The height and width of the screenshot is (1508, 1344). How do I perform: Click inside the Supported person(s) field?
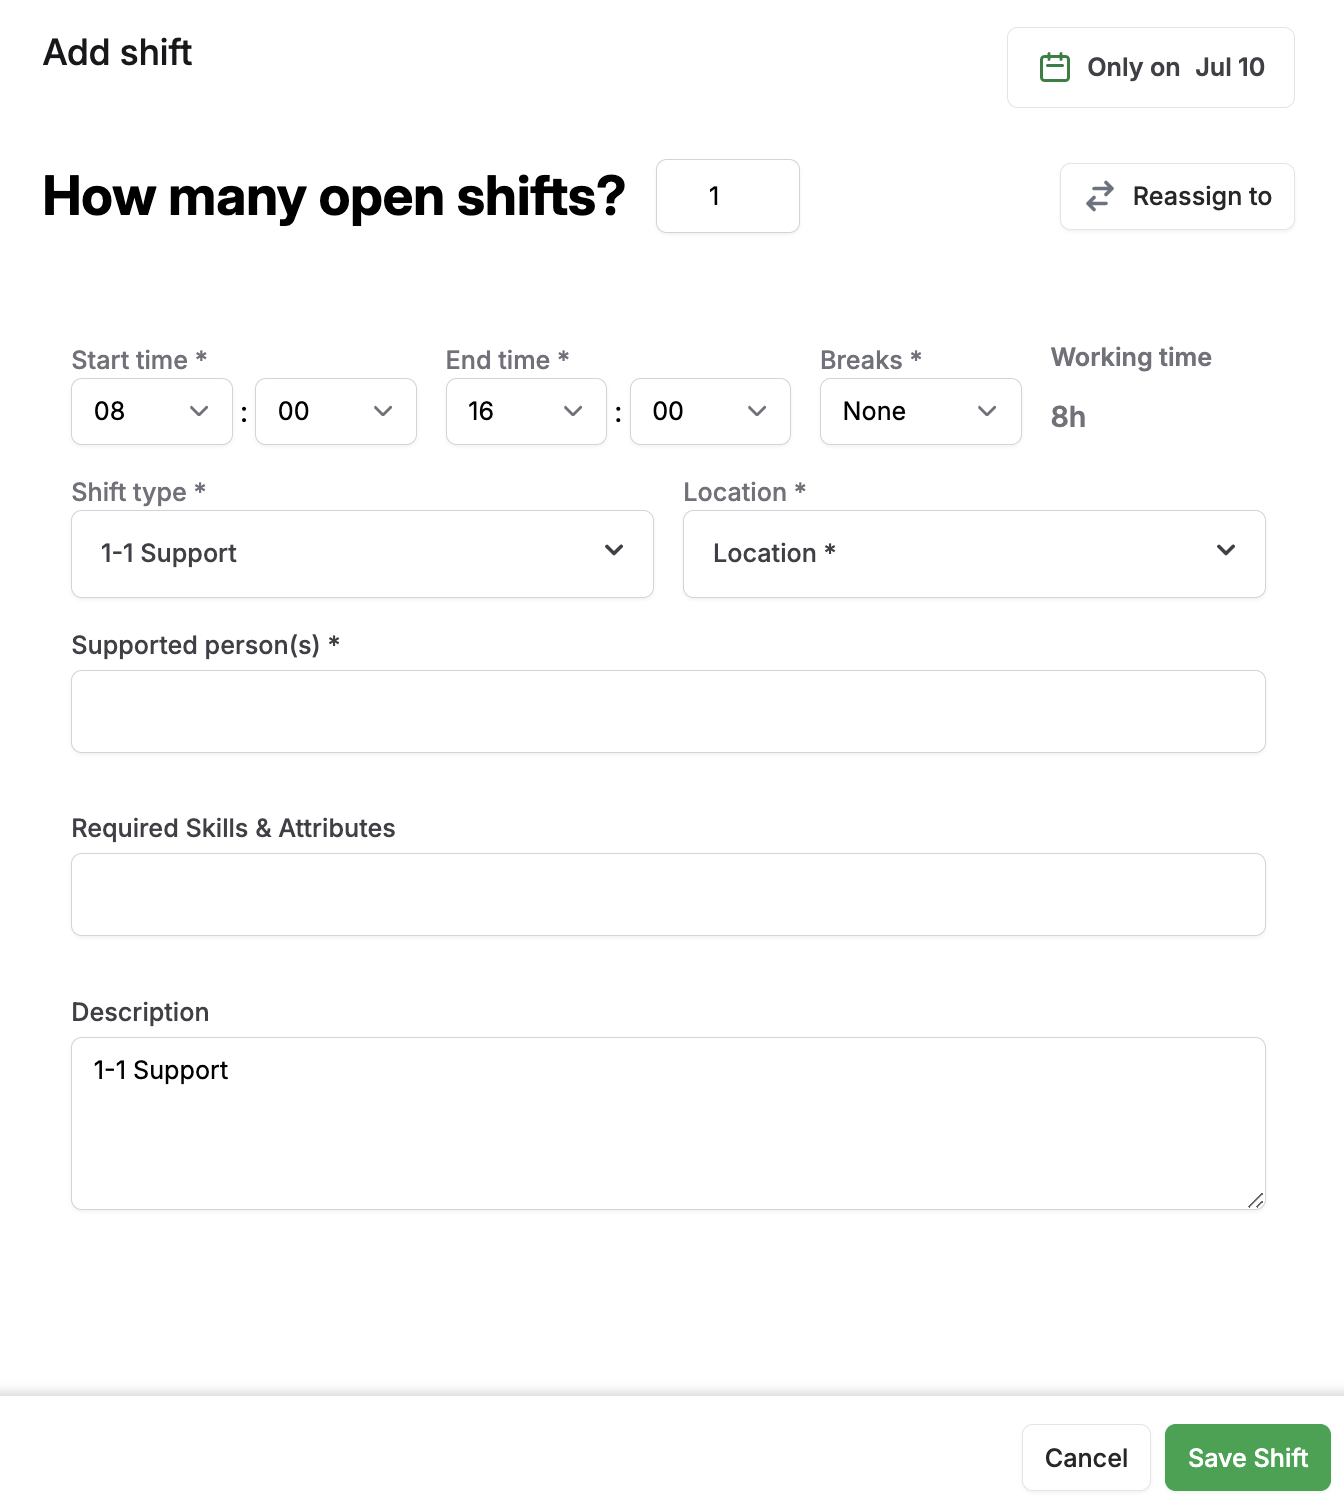click(x=667, y=711)
